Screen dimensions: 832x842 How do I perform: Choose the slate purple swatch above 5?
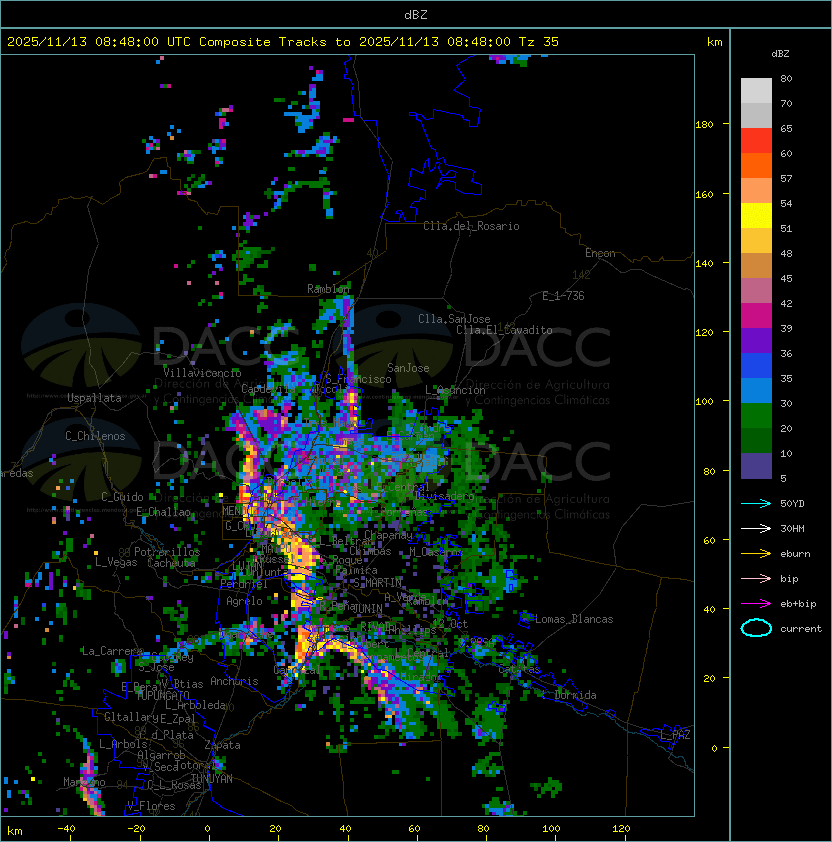point(756,466)
